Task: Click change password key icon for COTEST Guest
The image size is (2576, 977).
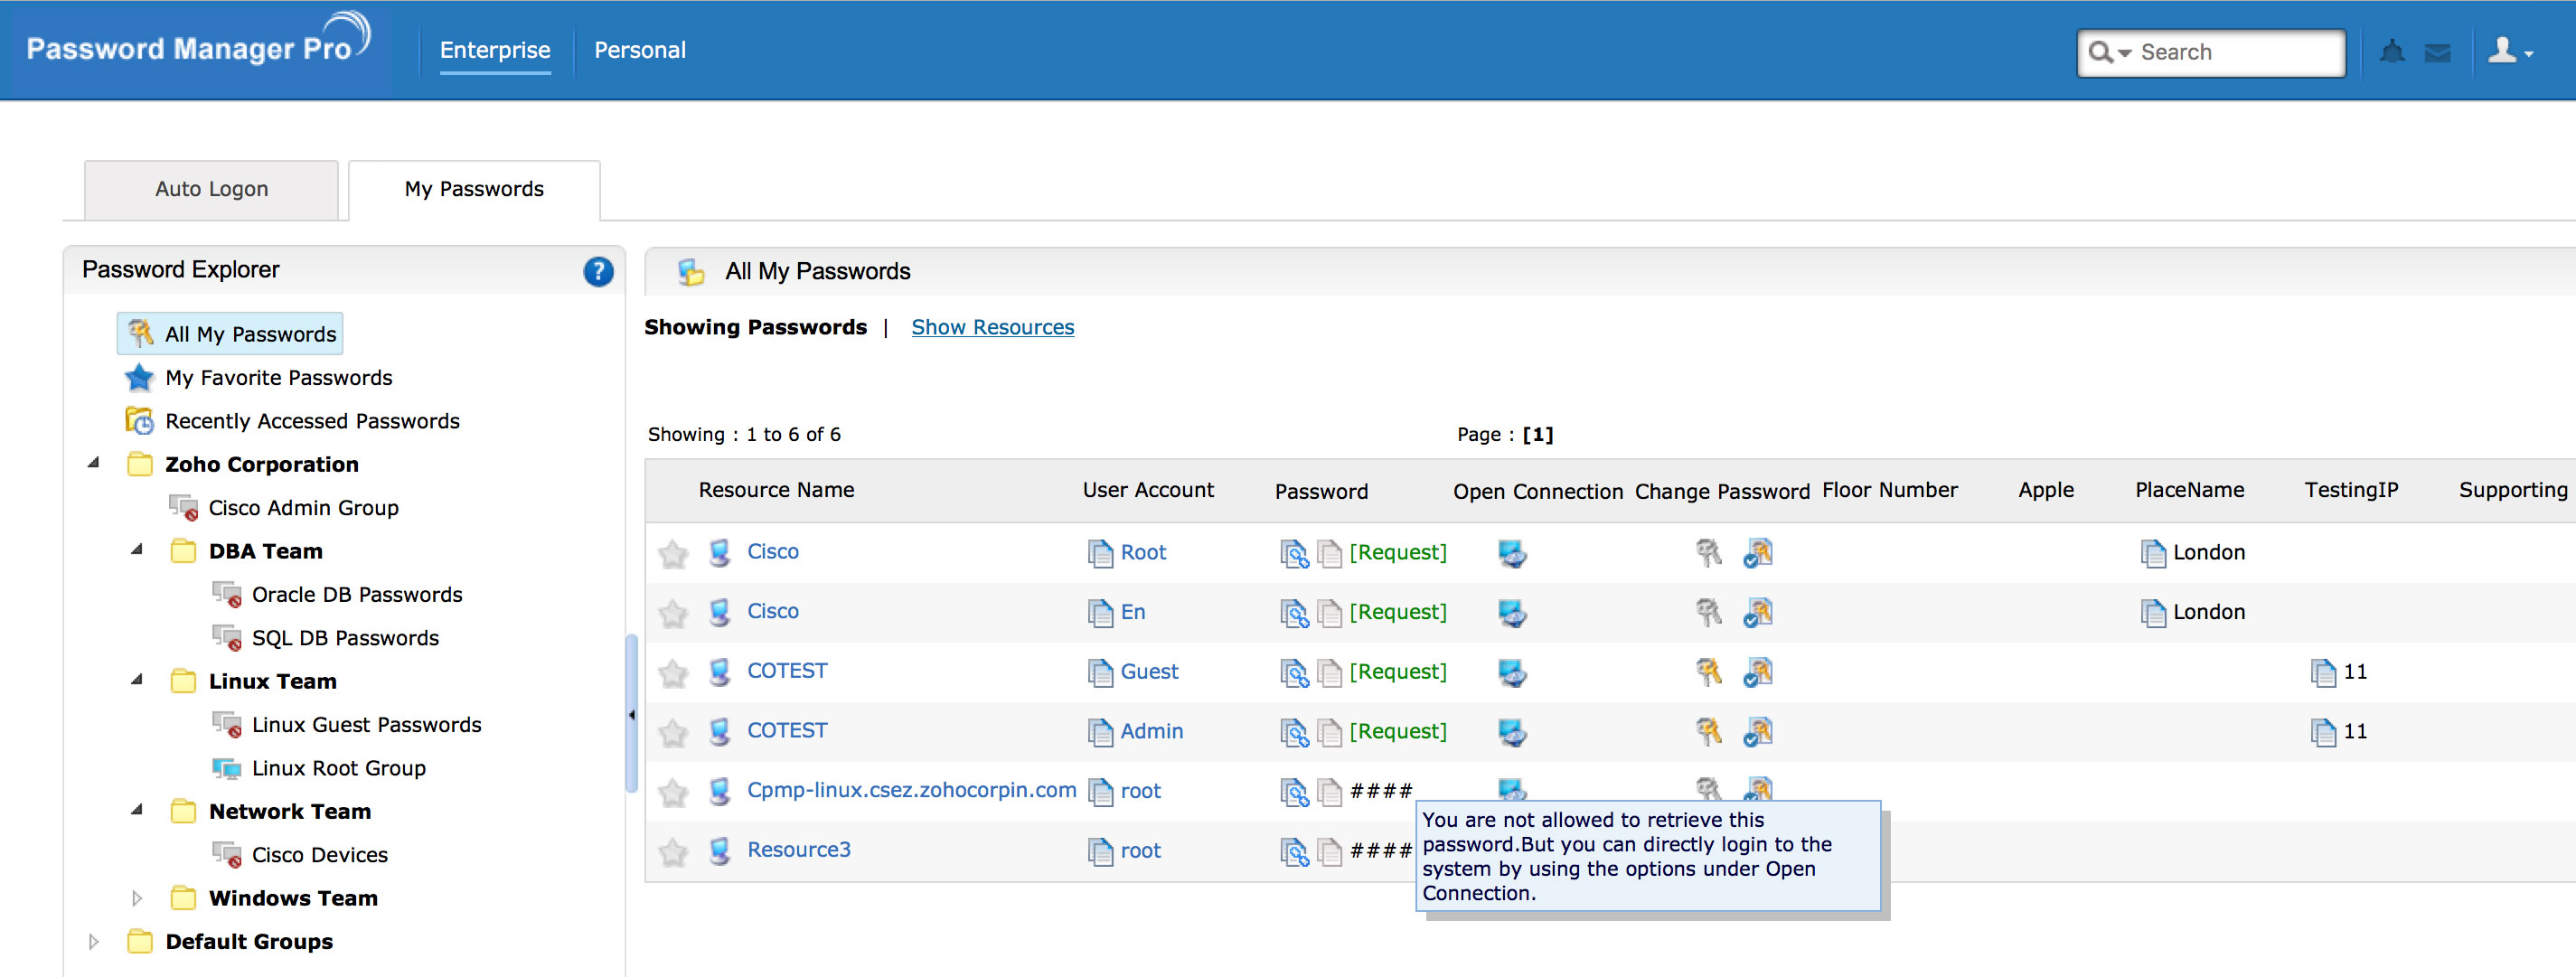Action: tap(1708, 672)
